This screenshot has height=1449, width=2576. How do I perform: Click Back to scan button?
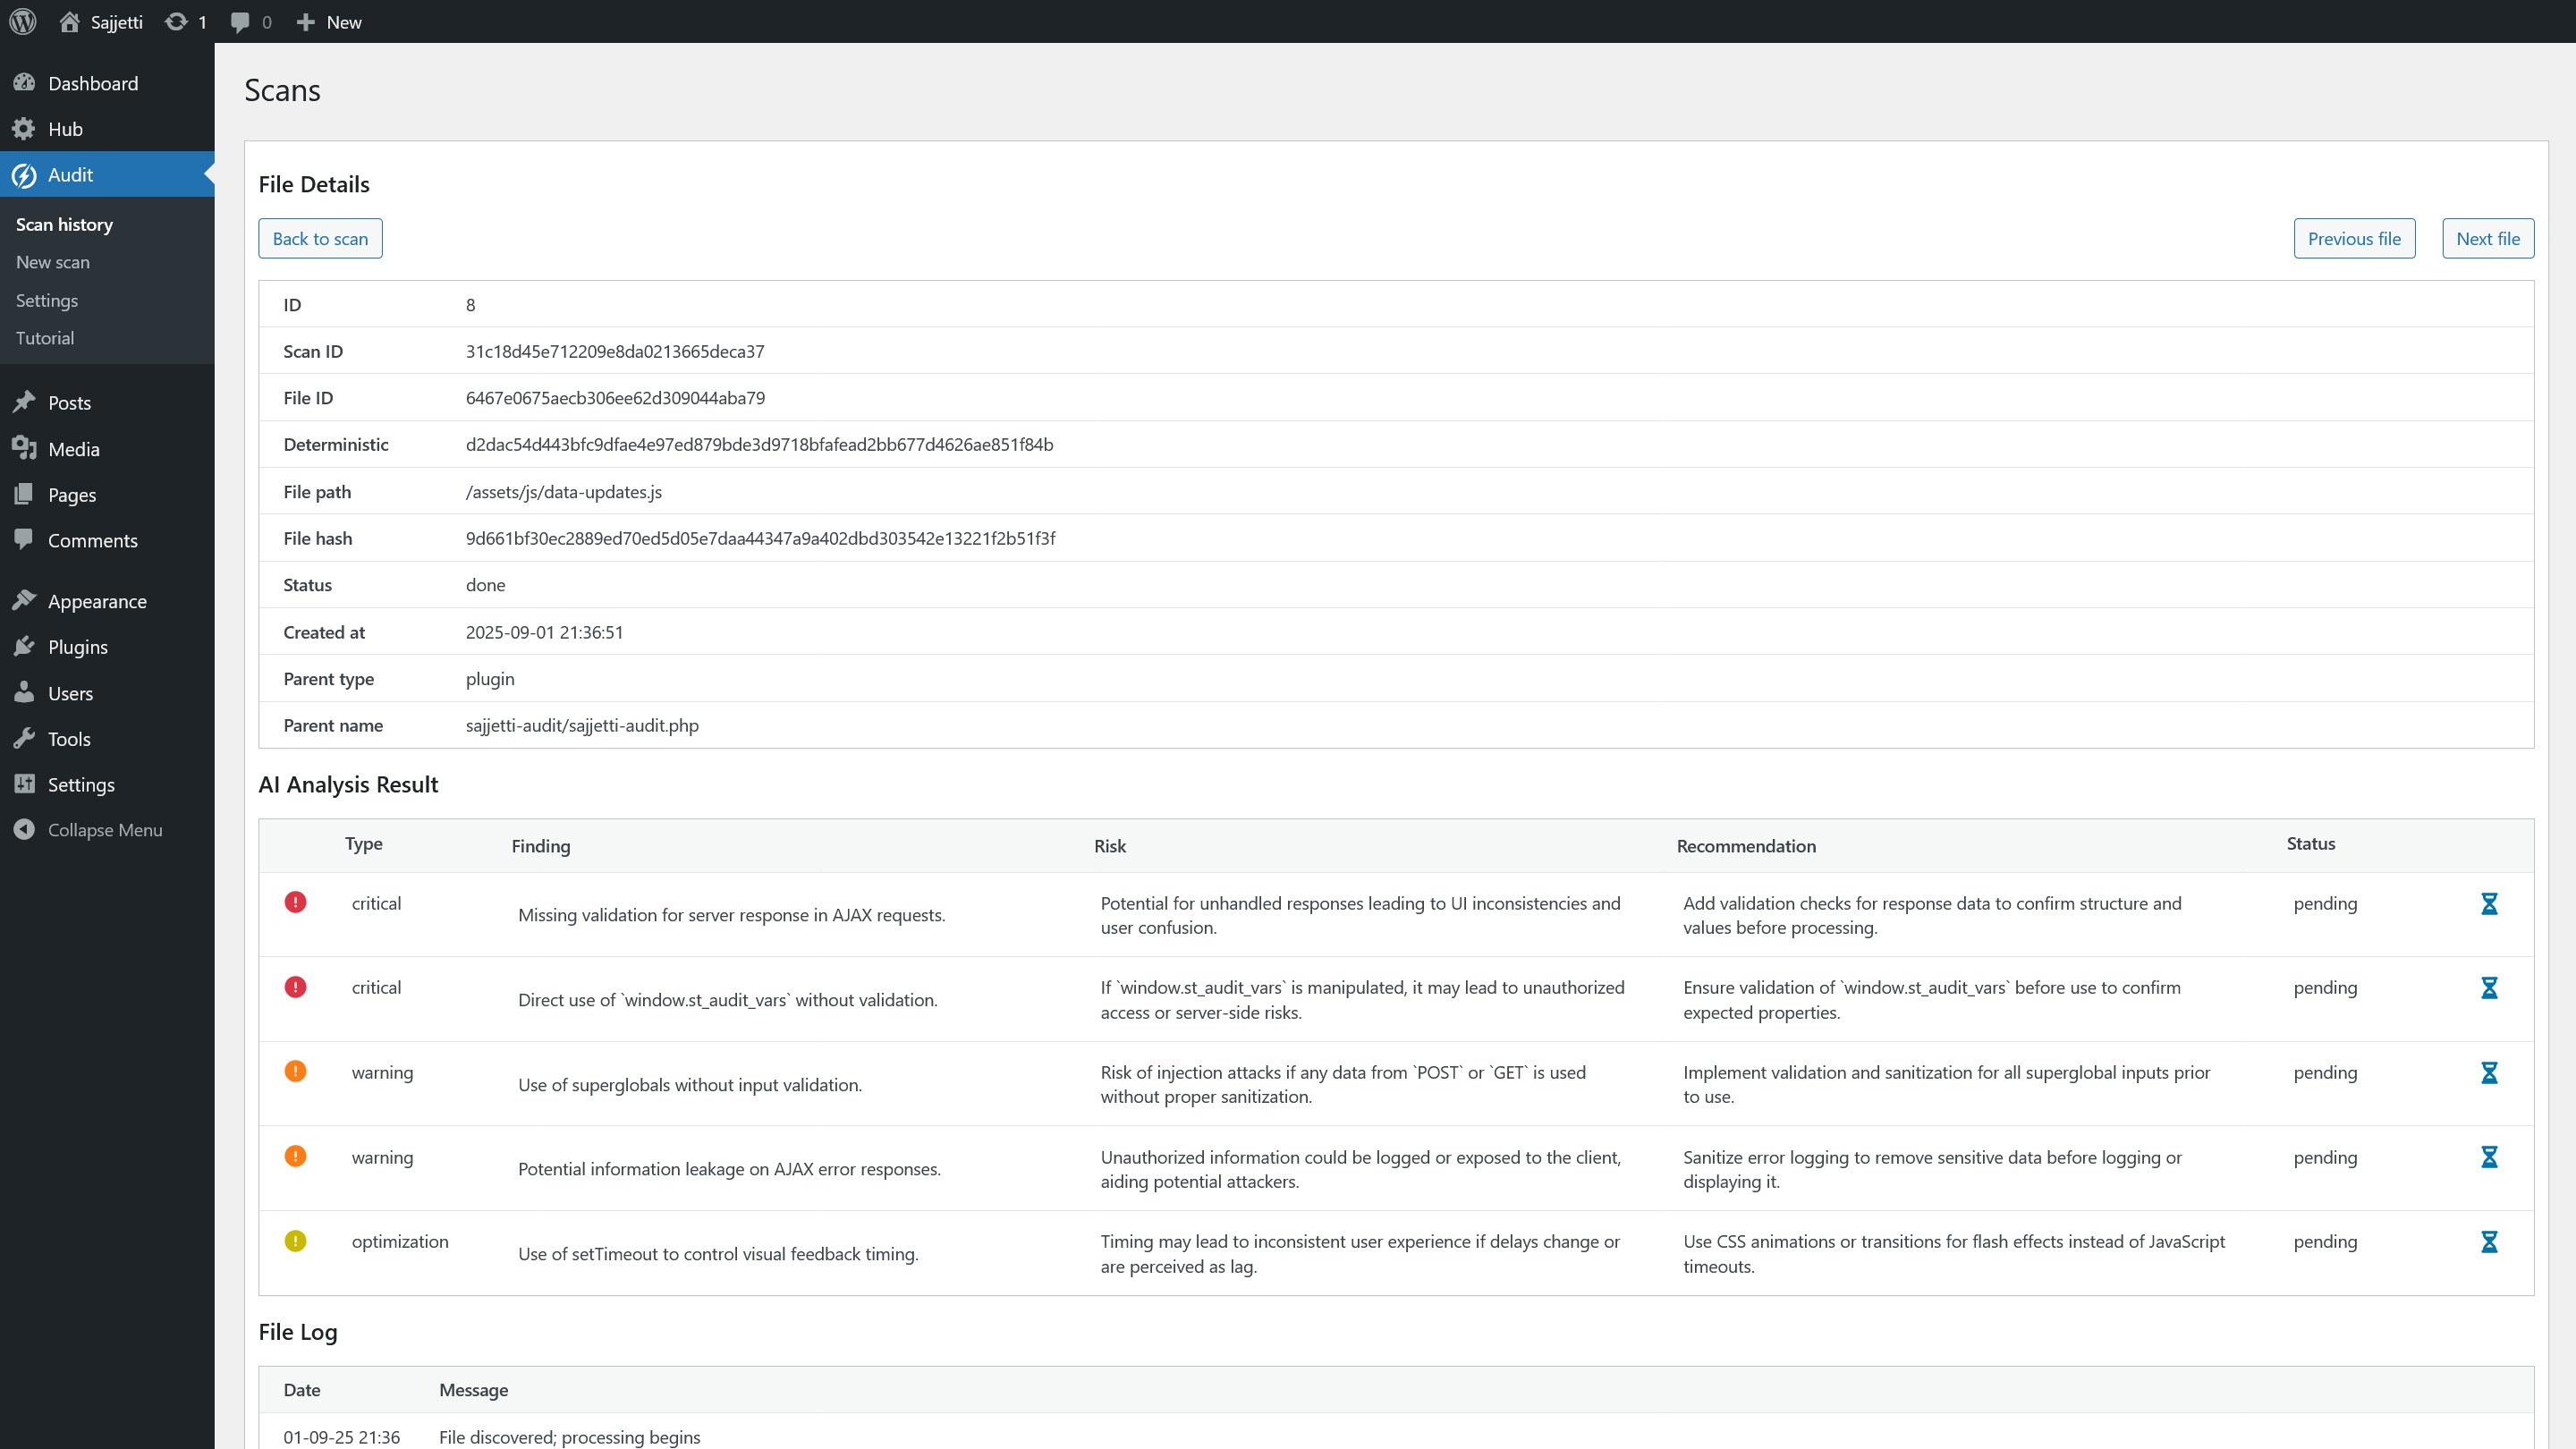pyautogui.click(x=320, y=238)
